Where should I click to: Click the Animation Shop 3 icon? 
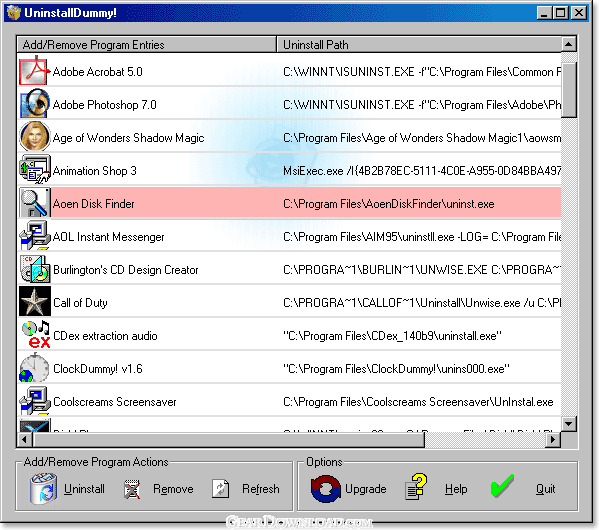pyautogui.click(x=34, y=170)
